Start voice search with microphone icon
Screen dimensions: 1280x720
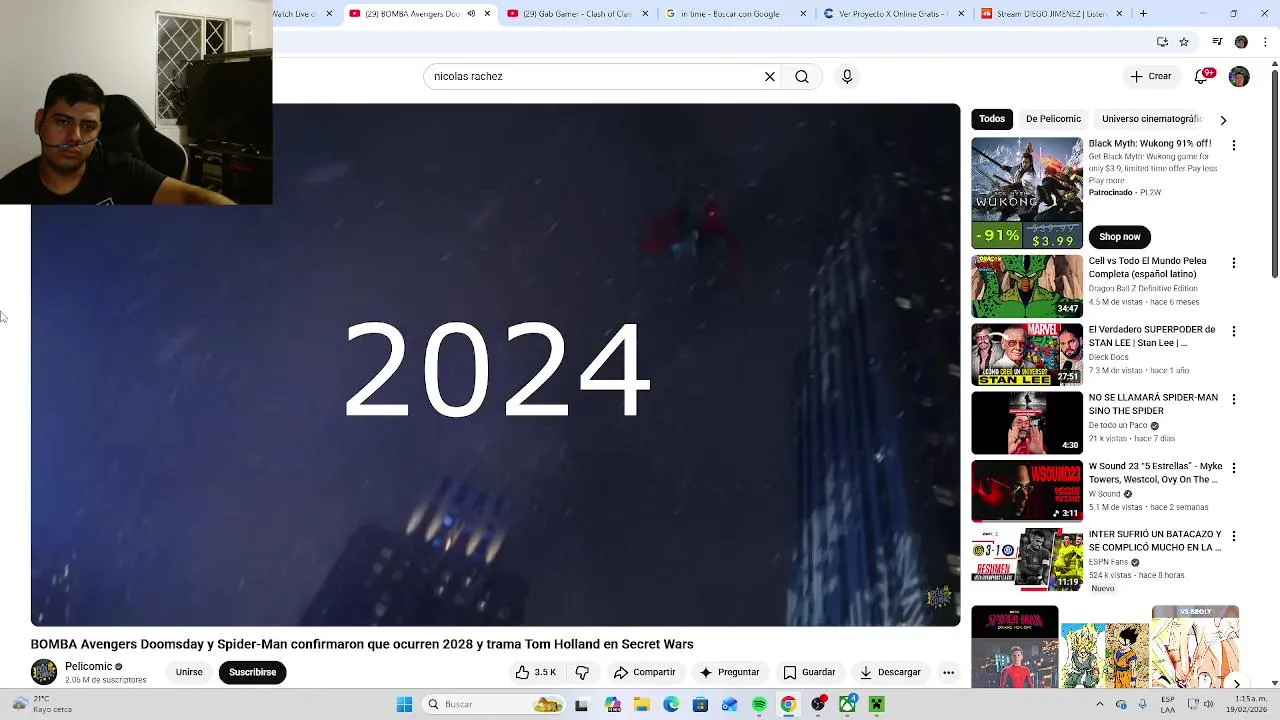(847, 76)
